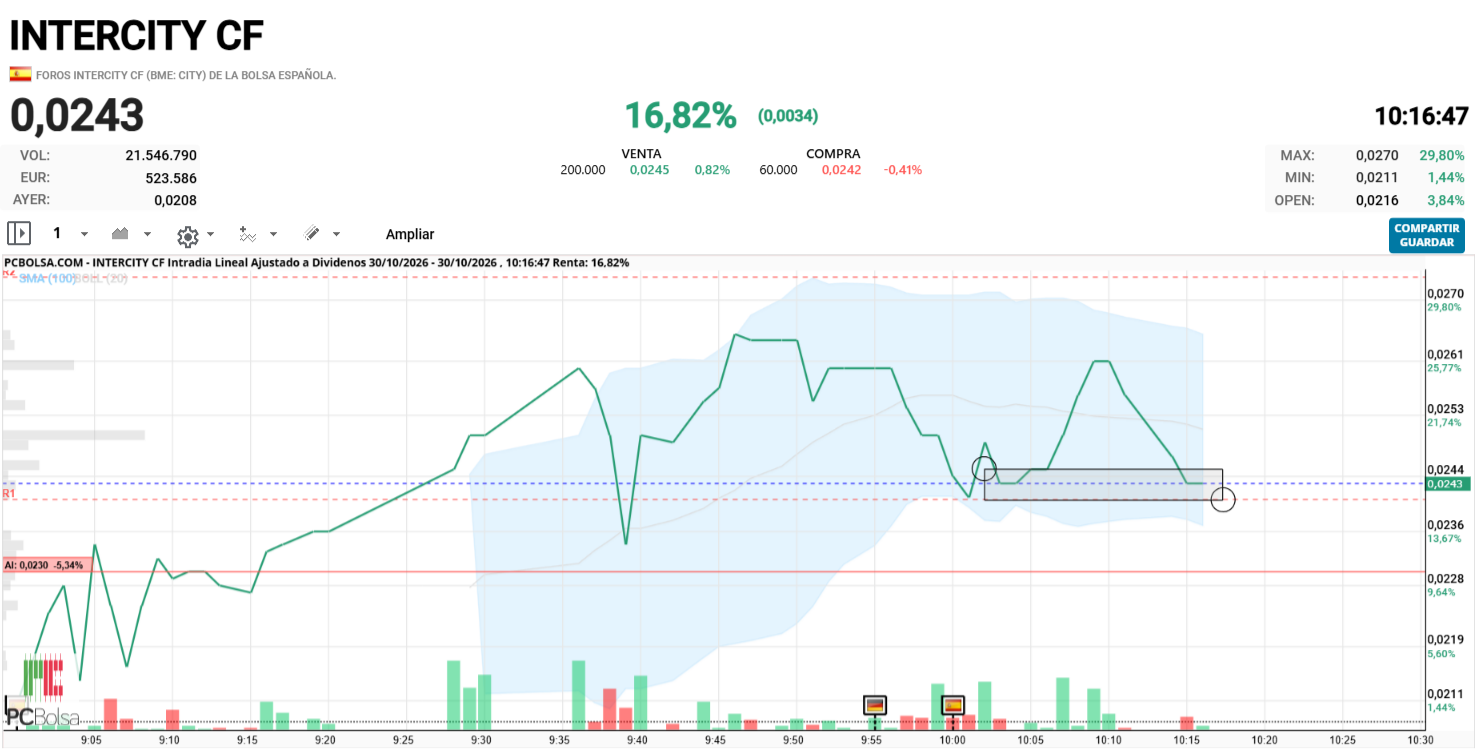This screenshot has height=749, width=1477.
Task: Click the Spanish flag event marker
Action: (953, 705)
